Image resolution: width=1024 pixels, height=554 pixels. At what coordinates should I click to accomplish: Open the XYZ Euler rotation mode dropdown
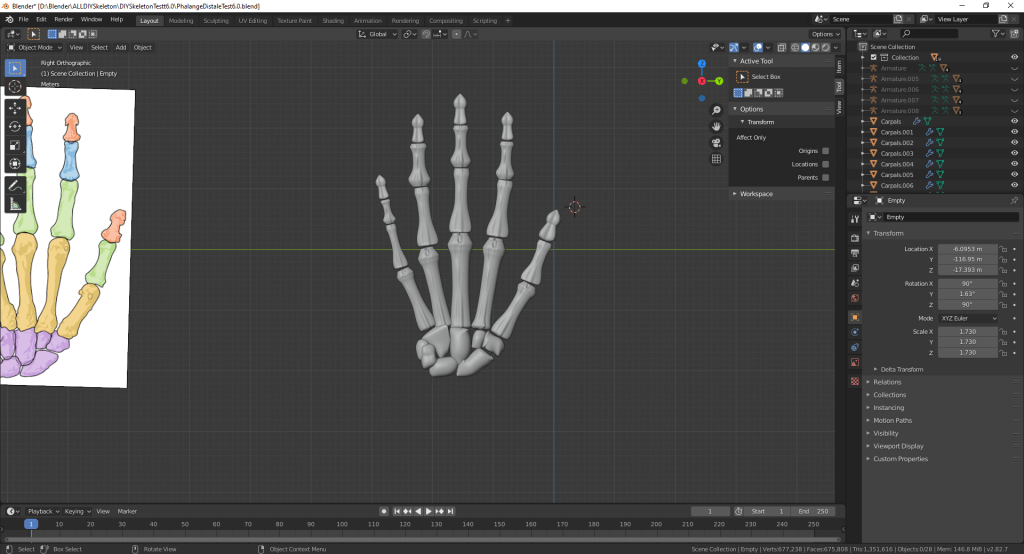click(x=967, y=318)
